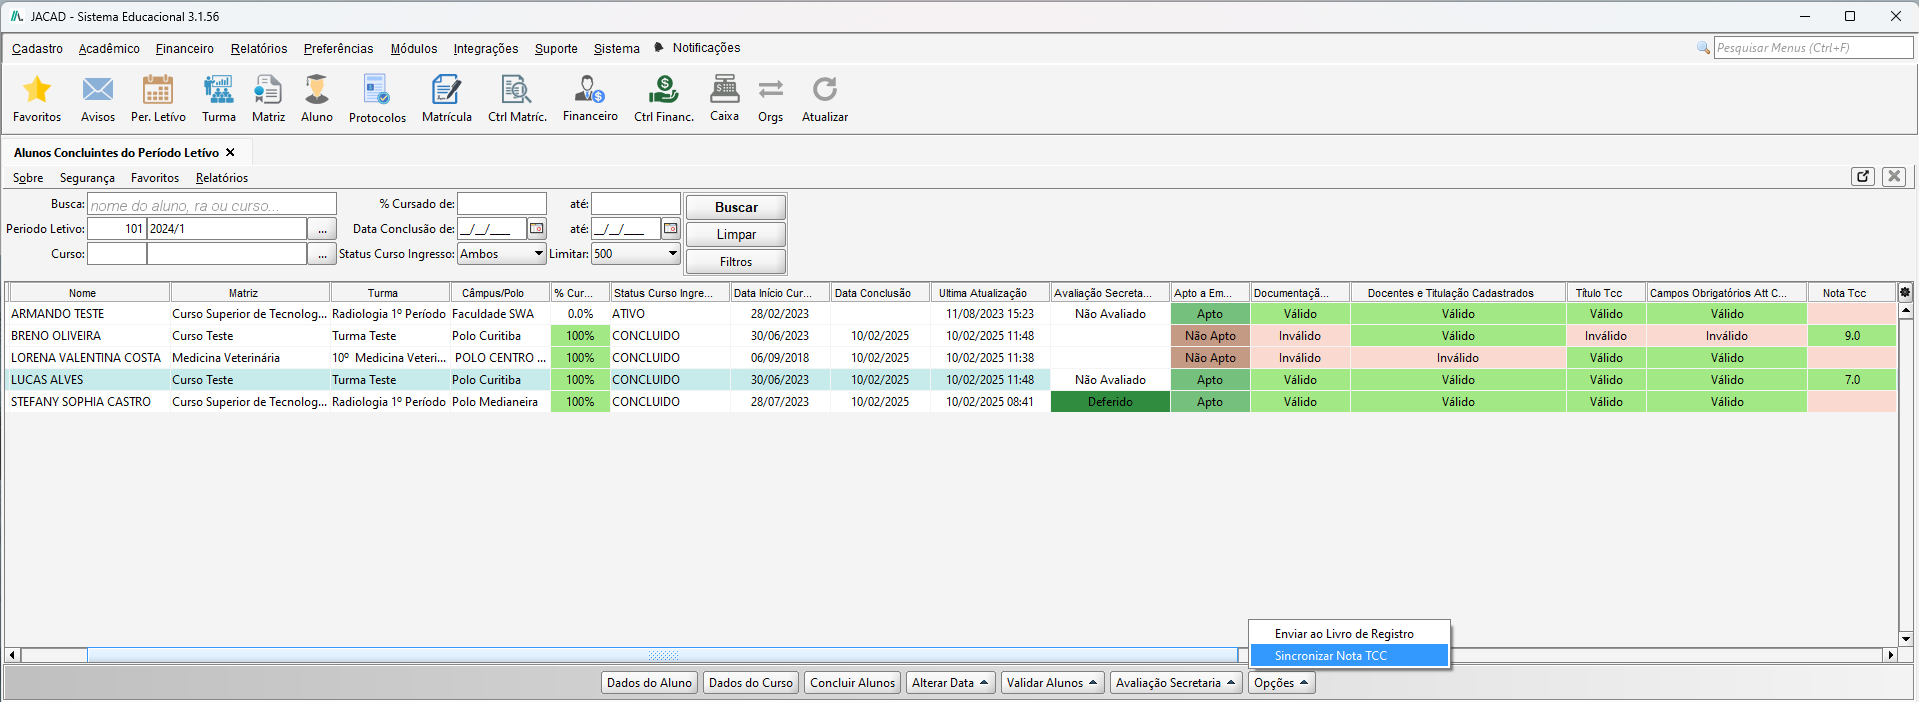Open the Relatórios main menu
The height and width of the screenshot is (702, 1919).
pos(259,48)
